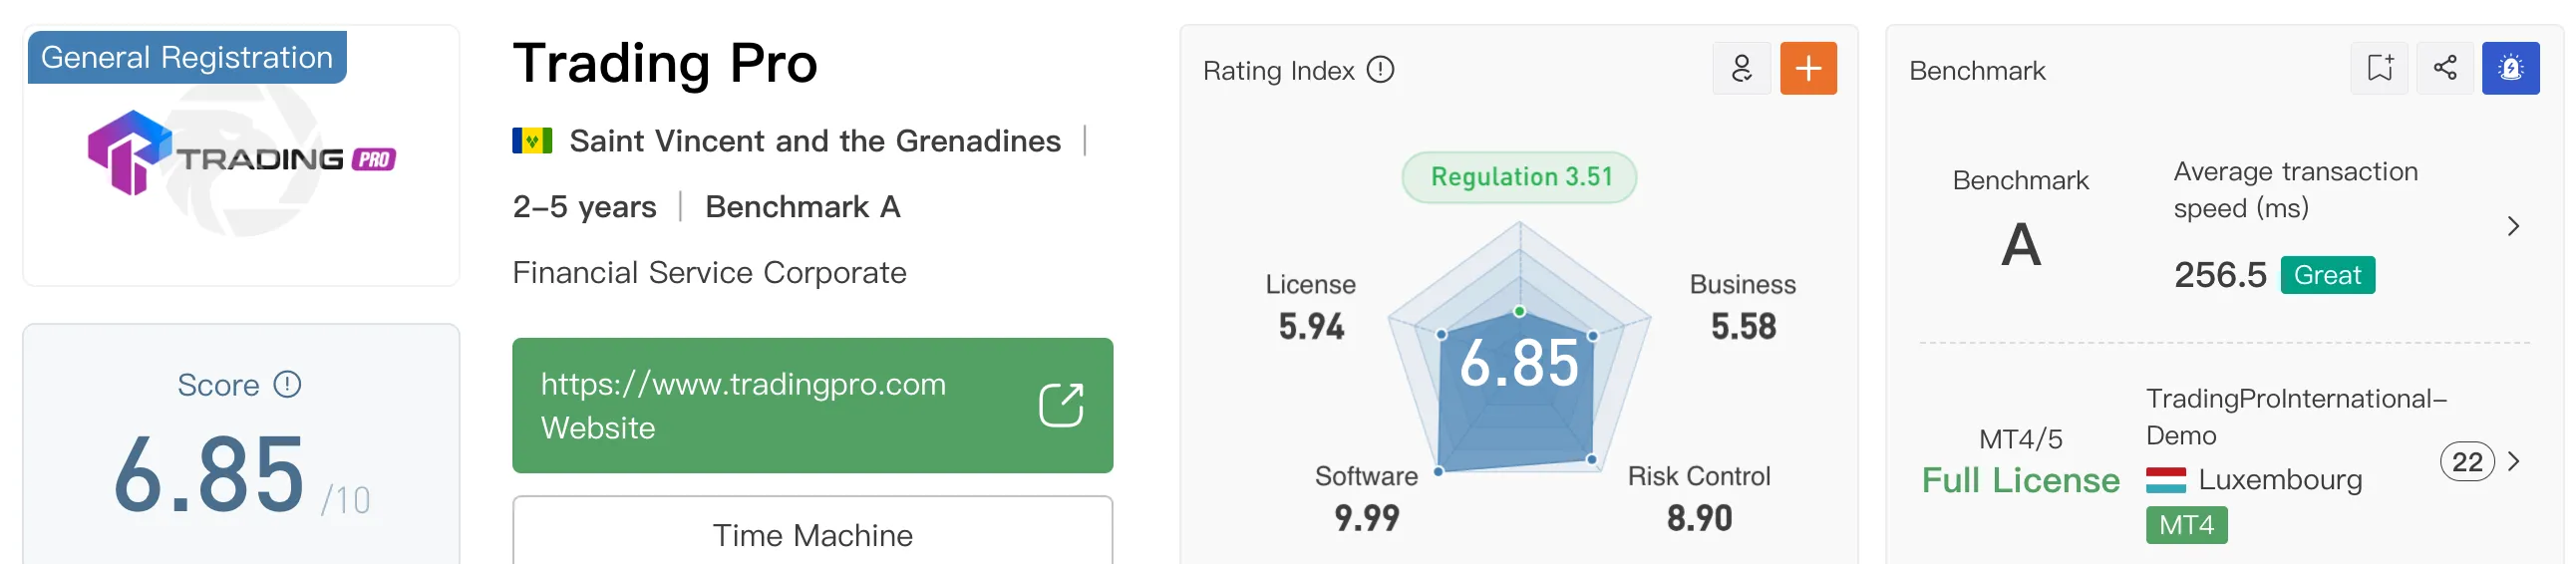
Task: Click the 256.5 speed value
Action: (2220, 275)
